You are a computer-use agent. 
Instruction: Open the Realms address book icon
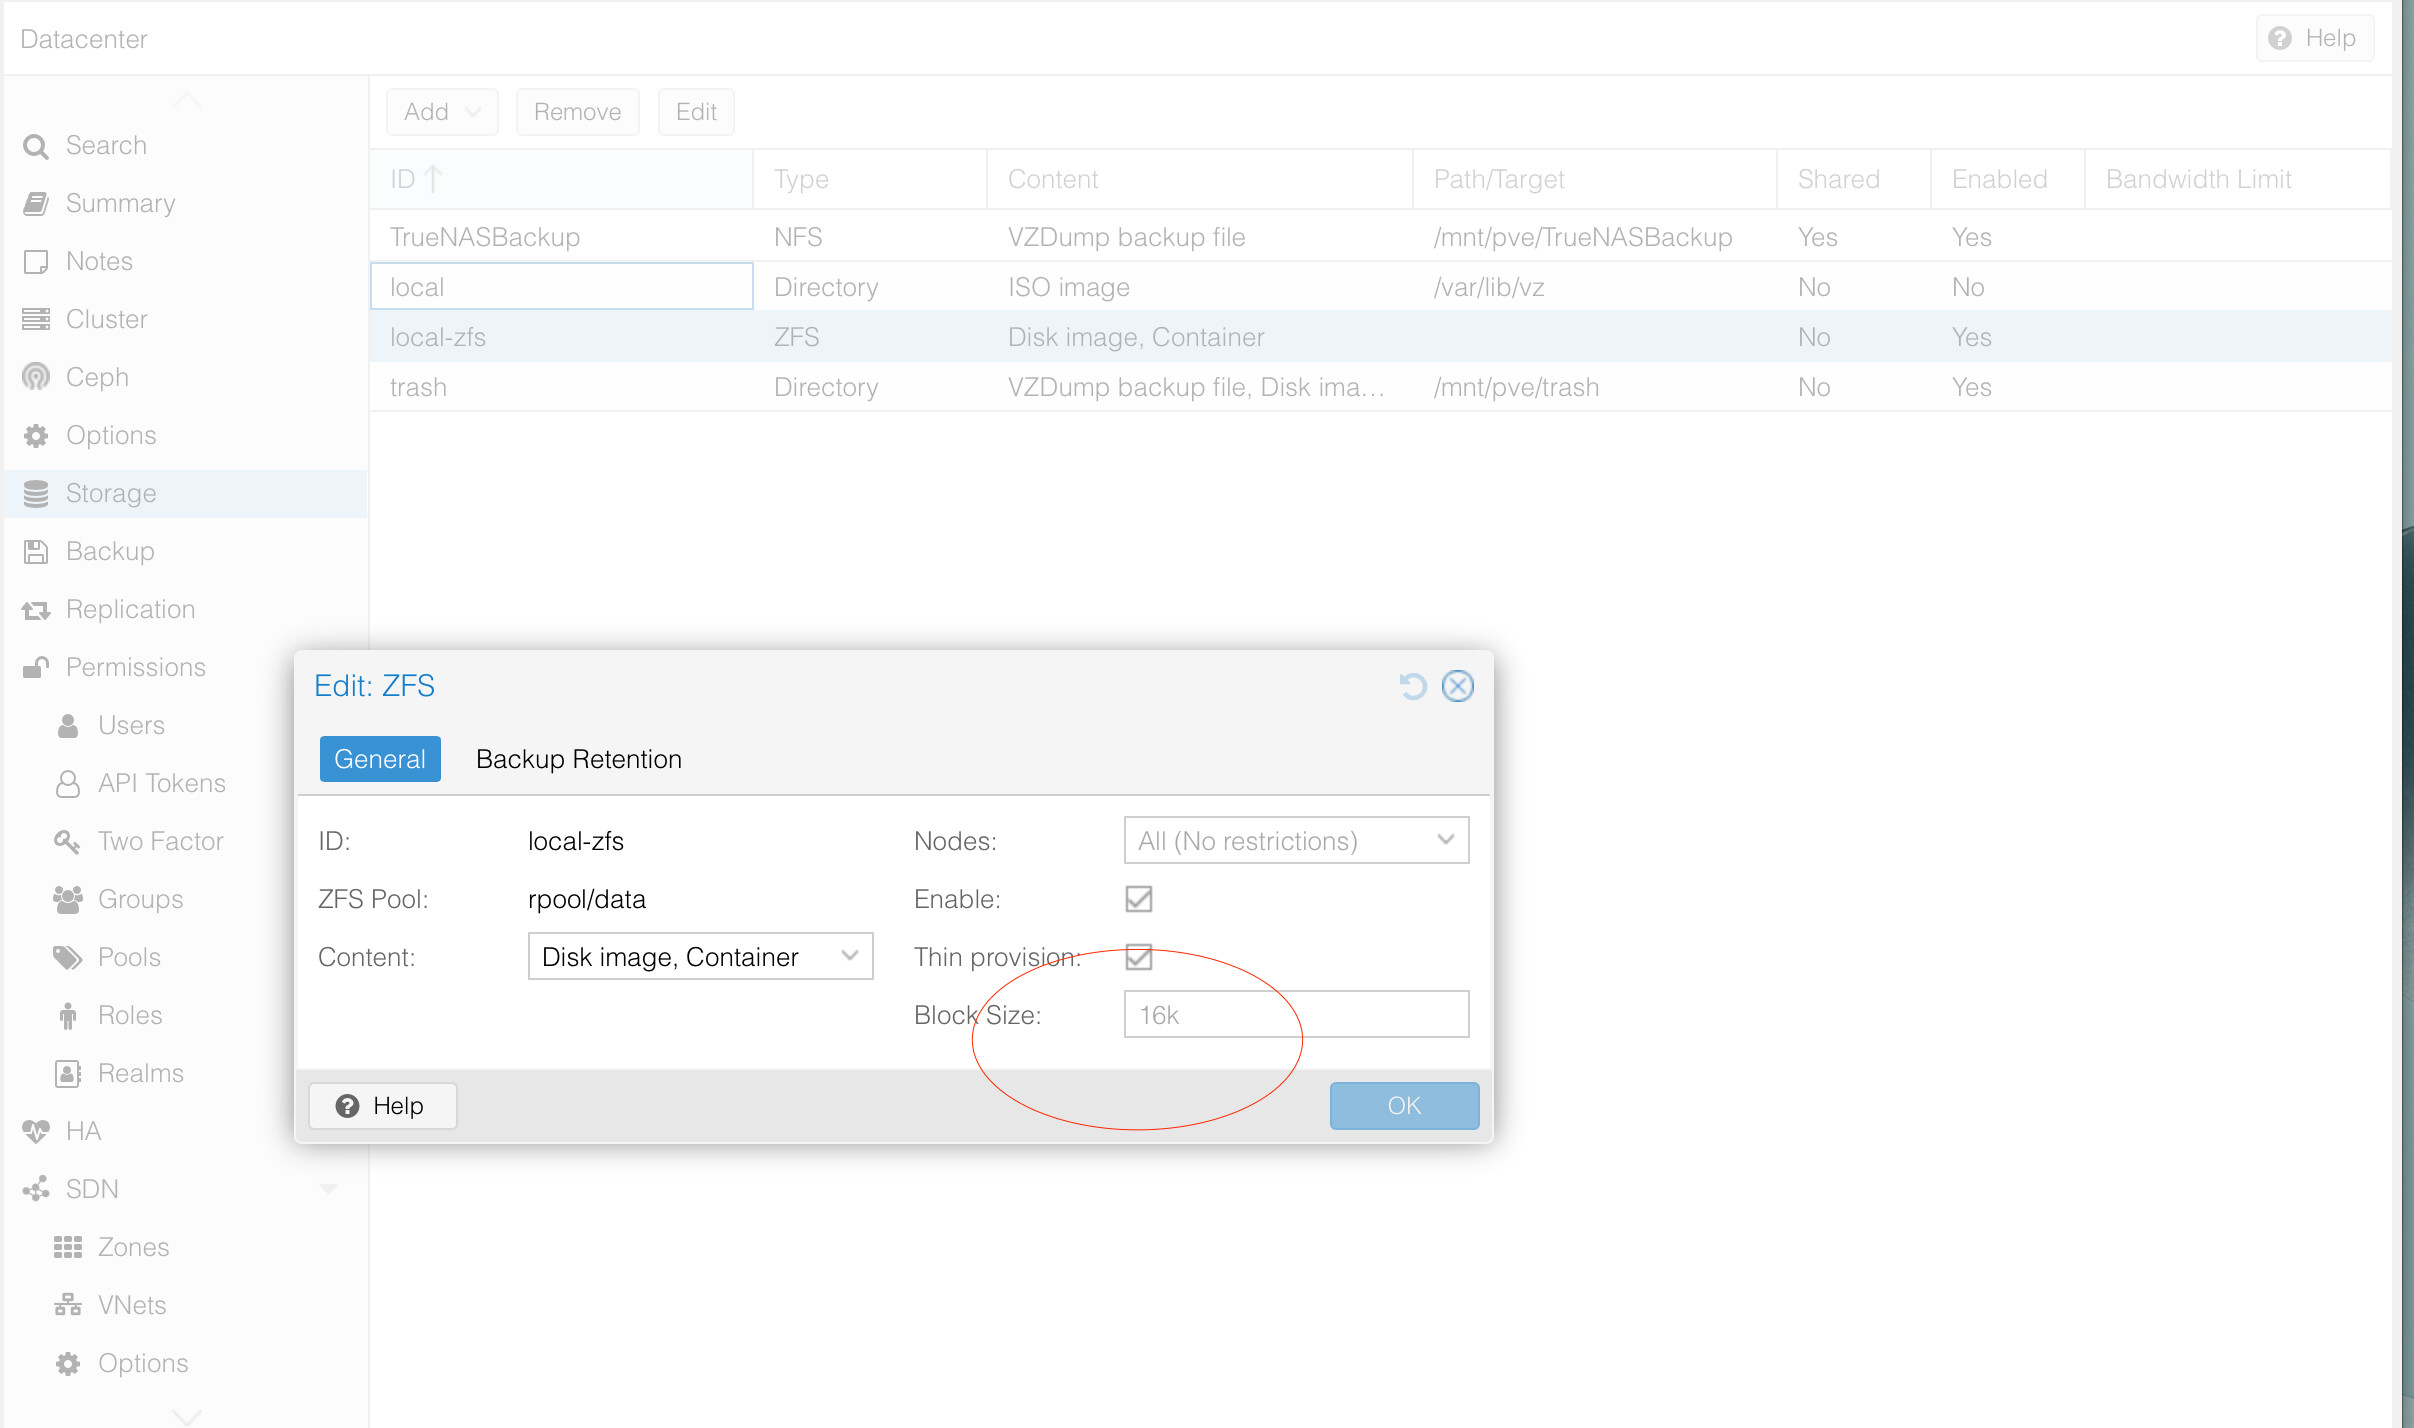click(68, 1074)
